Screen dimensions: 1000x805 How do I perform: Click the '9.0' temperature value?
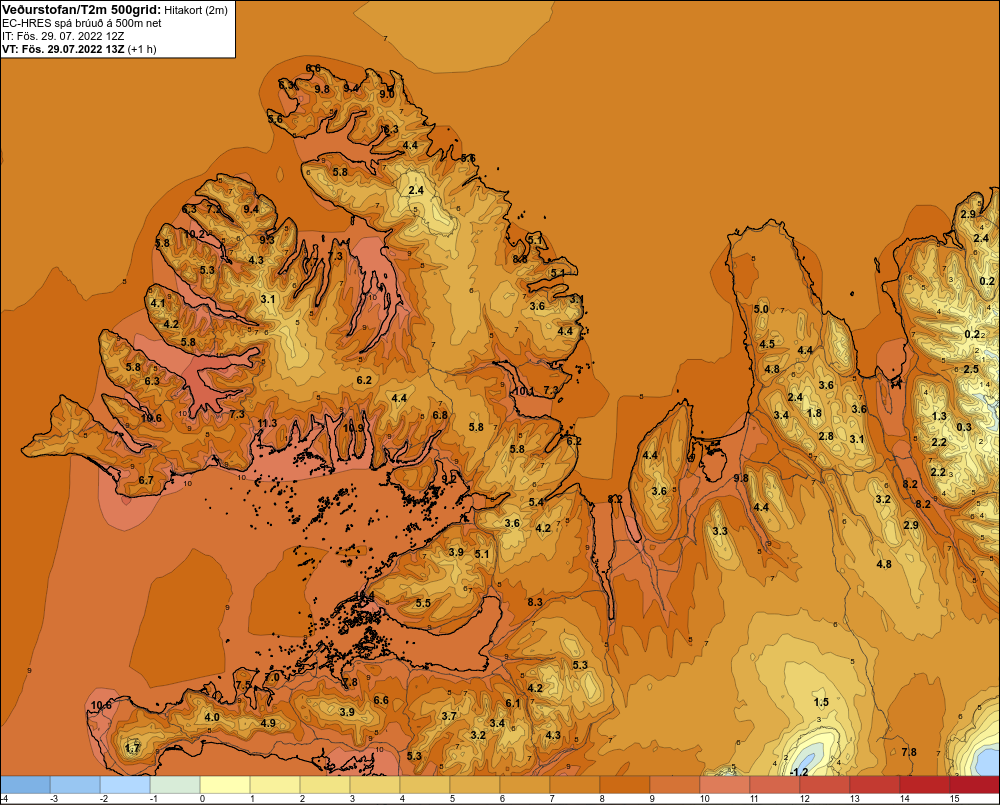point(386,94)
